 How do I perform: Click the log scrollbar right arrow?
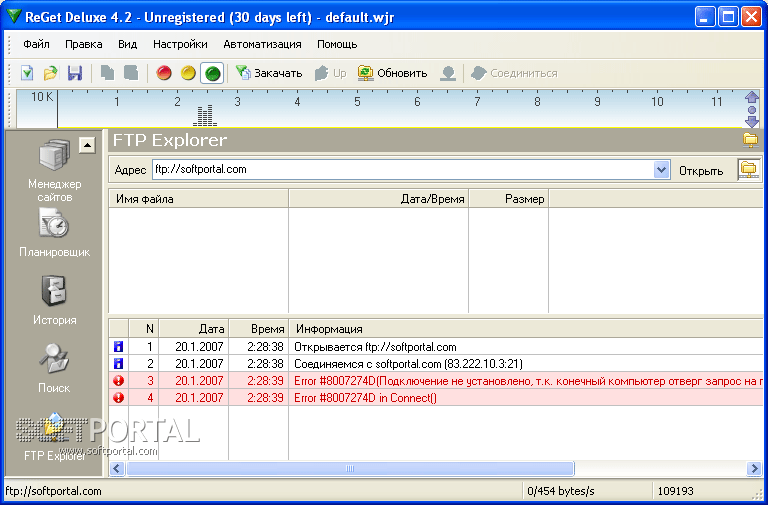[x=754, y=468]
